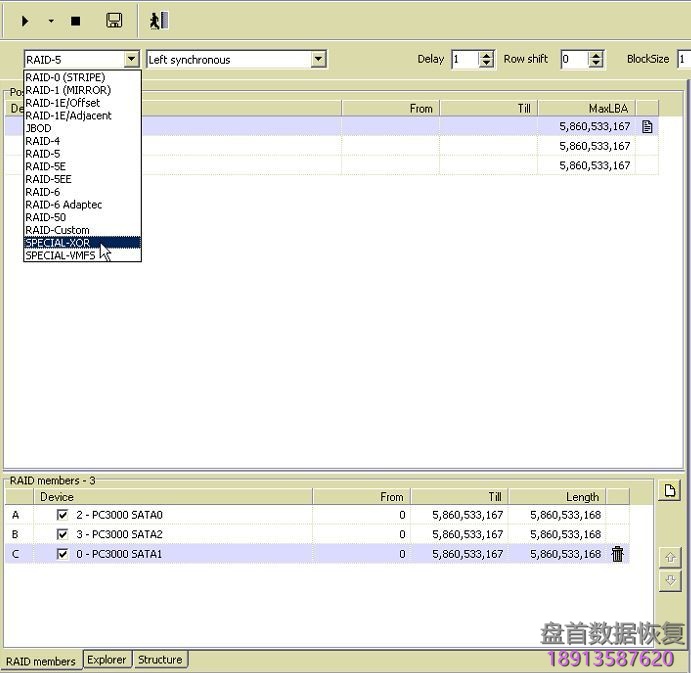This screenshot has width=691, height=673.
Task: Choose SPECIAL-VMFS option
Action: 82,256
